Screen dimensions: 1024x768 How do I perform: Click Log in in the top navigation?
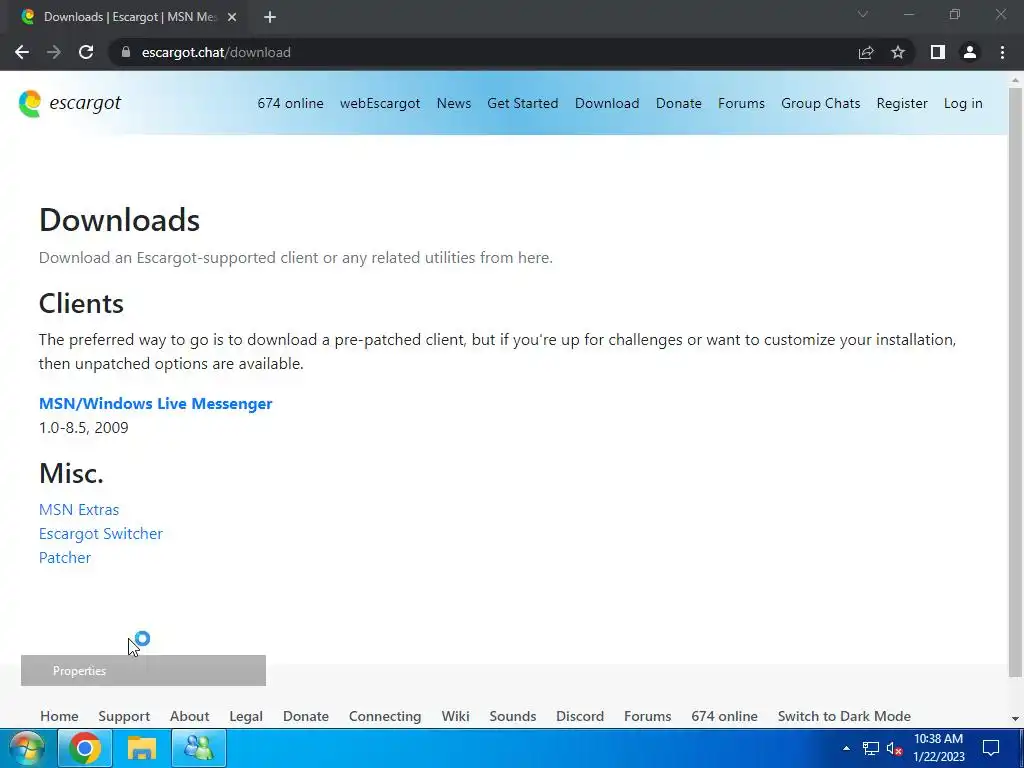pyautogui.click(x=963, y=103)
